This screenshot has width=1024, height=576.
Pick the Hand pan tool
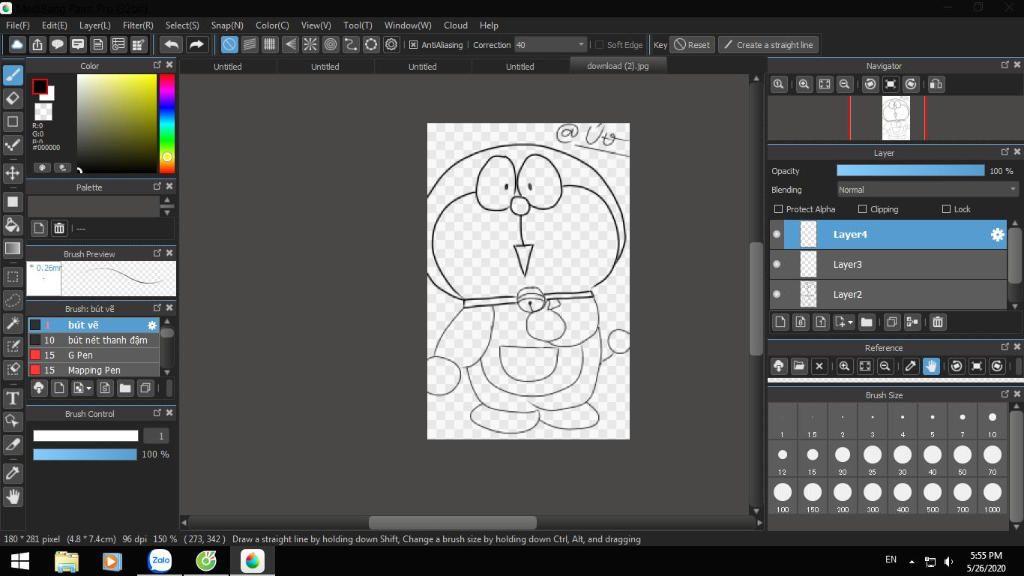(x=13, y=496)
